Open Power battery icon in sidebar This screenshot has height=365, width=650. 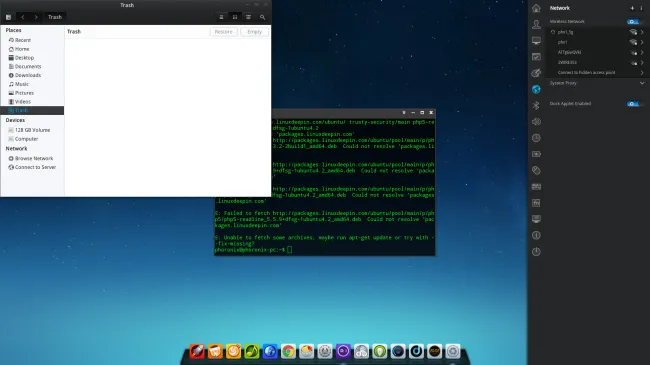point(536,154)
